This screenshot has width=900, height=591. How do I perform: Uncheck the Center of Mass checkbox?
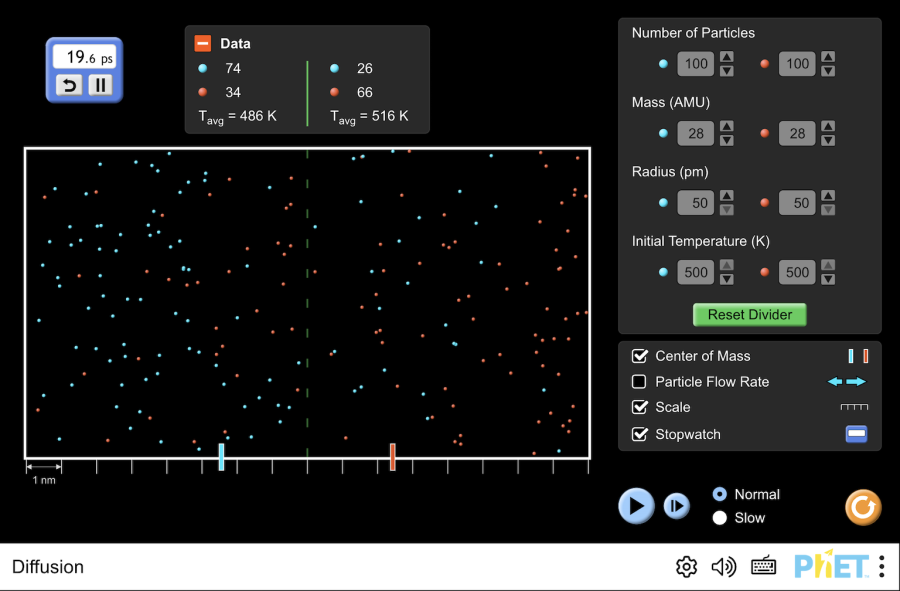640,356
